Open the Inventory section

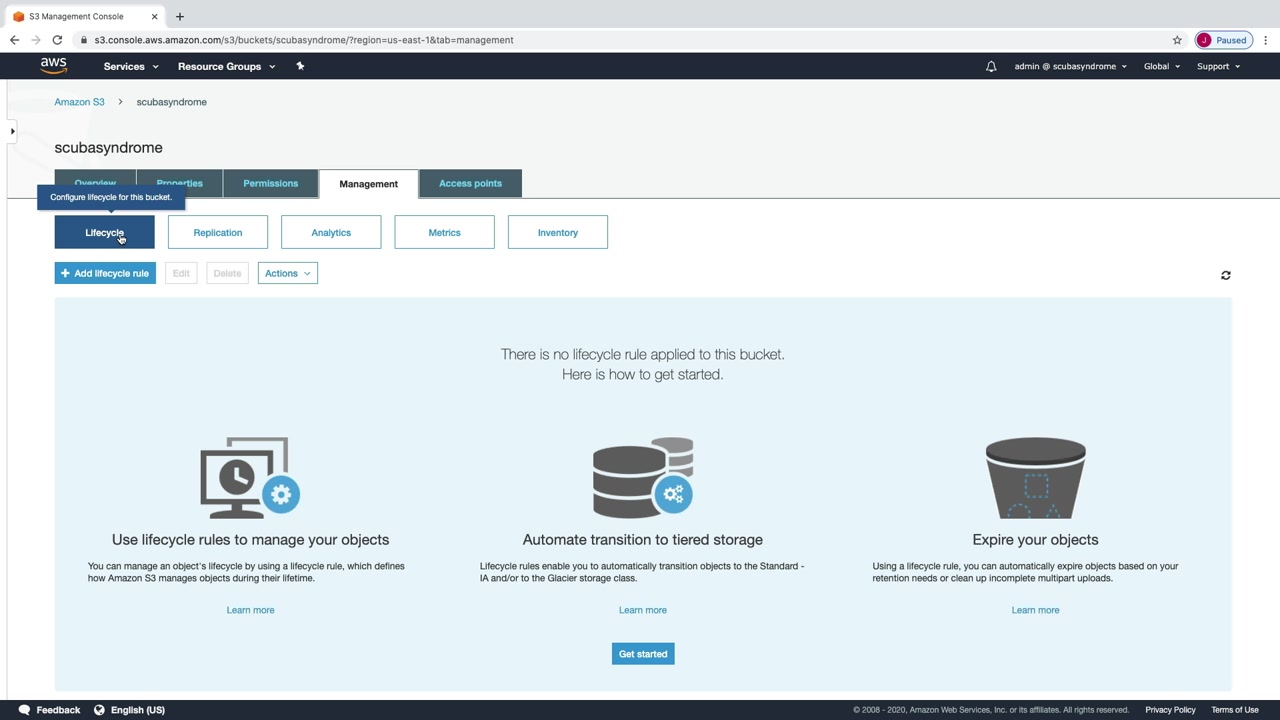[558, 233]
